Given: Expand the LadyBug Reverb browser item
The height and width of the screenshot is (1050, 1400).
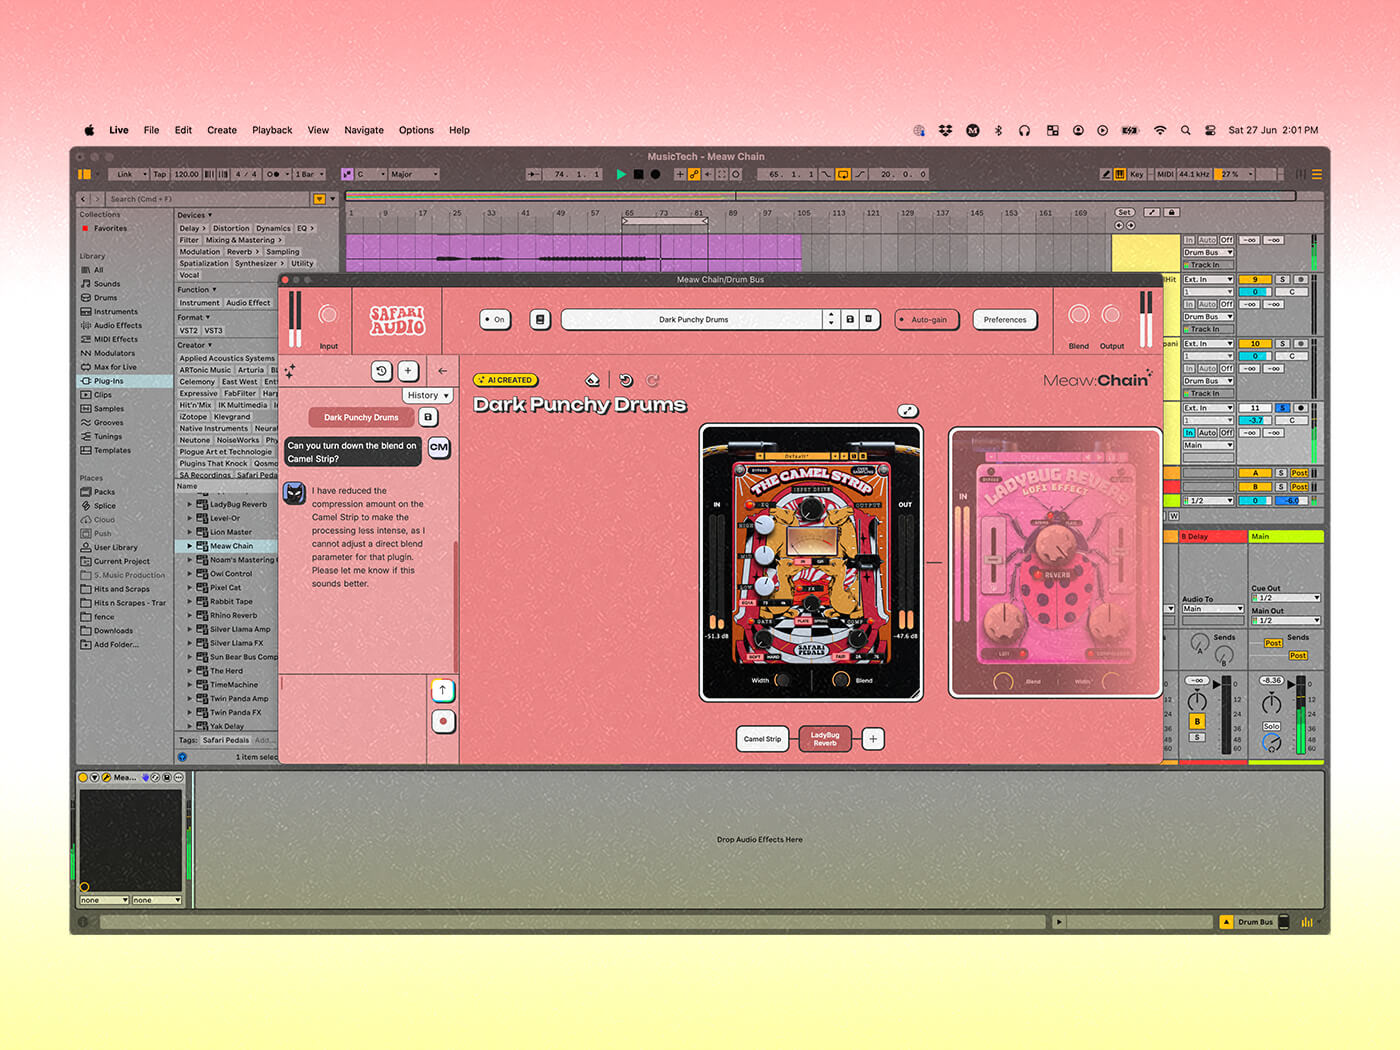Looking at the screenshot, I should pos(190,504).
